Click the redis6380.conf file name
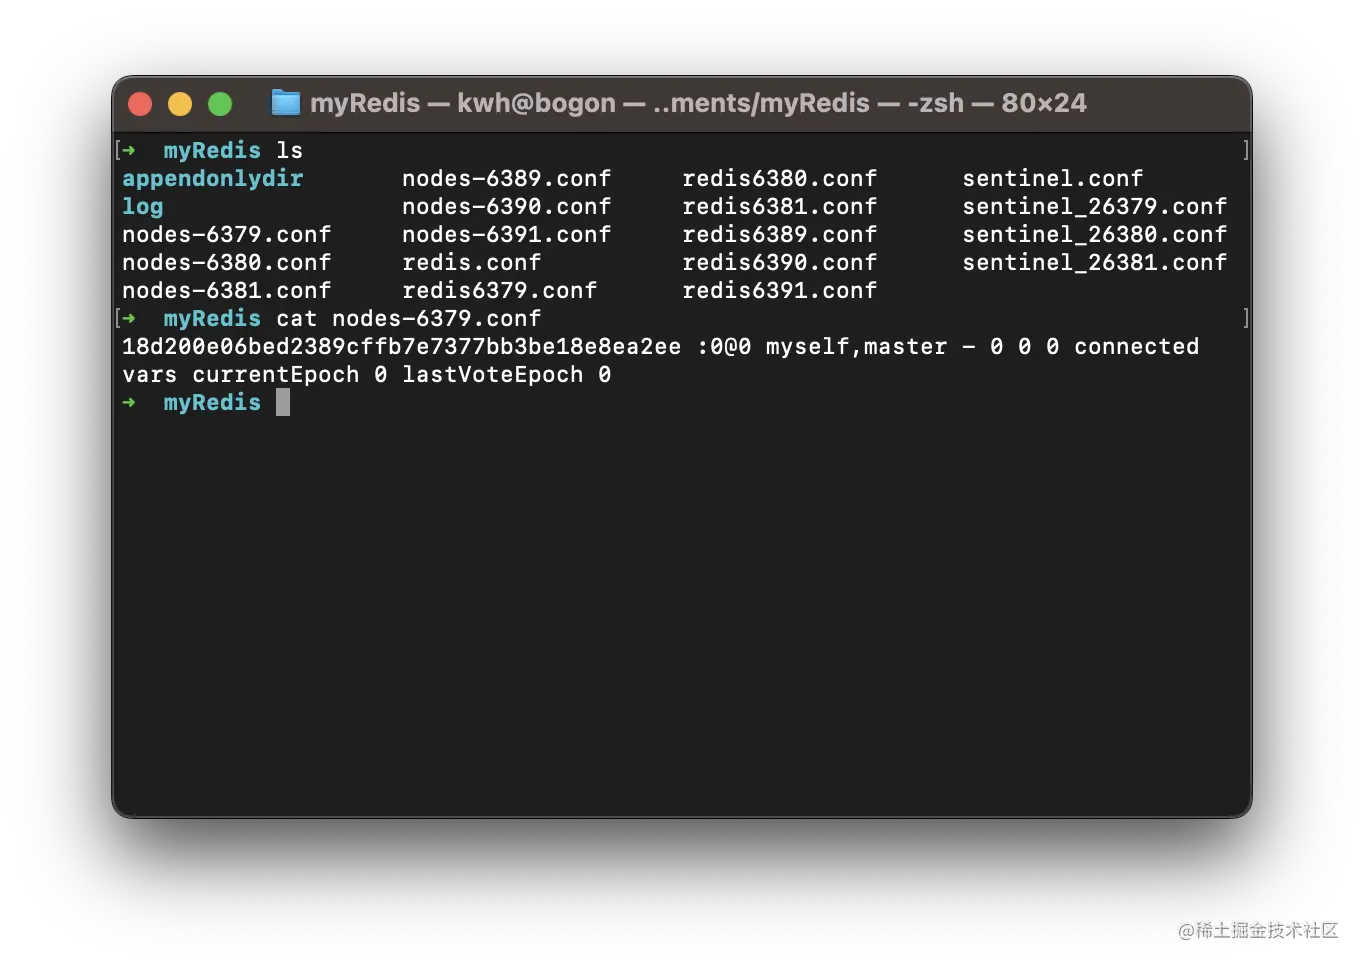 pyautogui.click(x=779, y=179)
